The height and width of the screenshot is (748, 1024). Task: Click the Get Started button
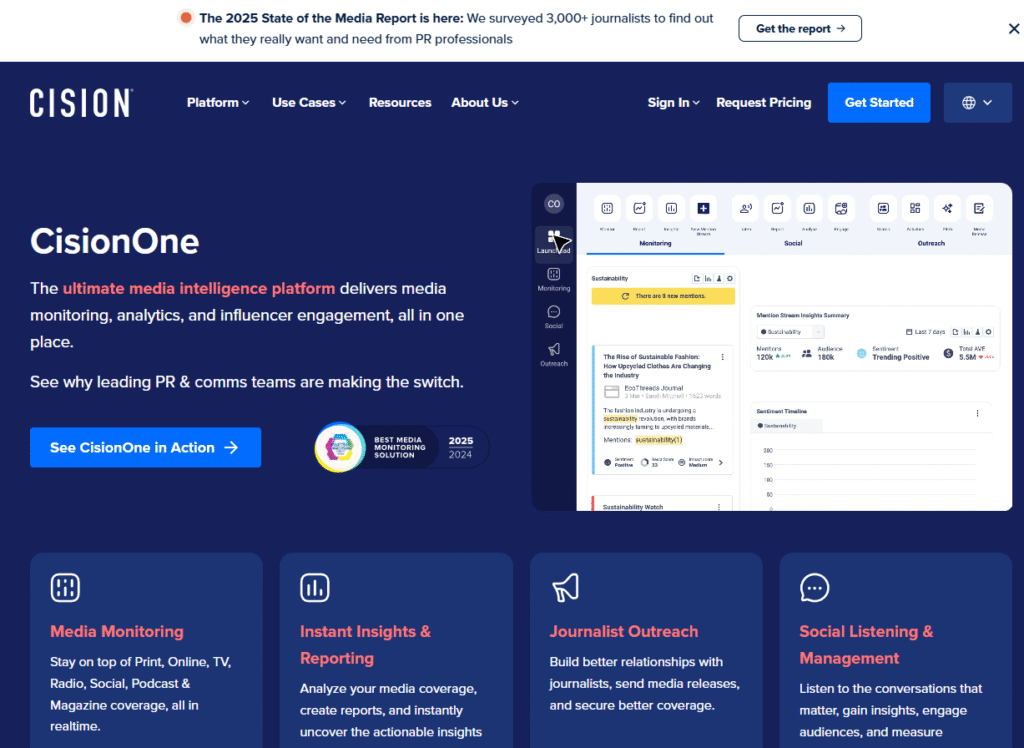pos(879,102)
